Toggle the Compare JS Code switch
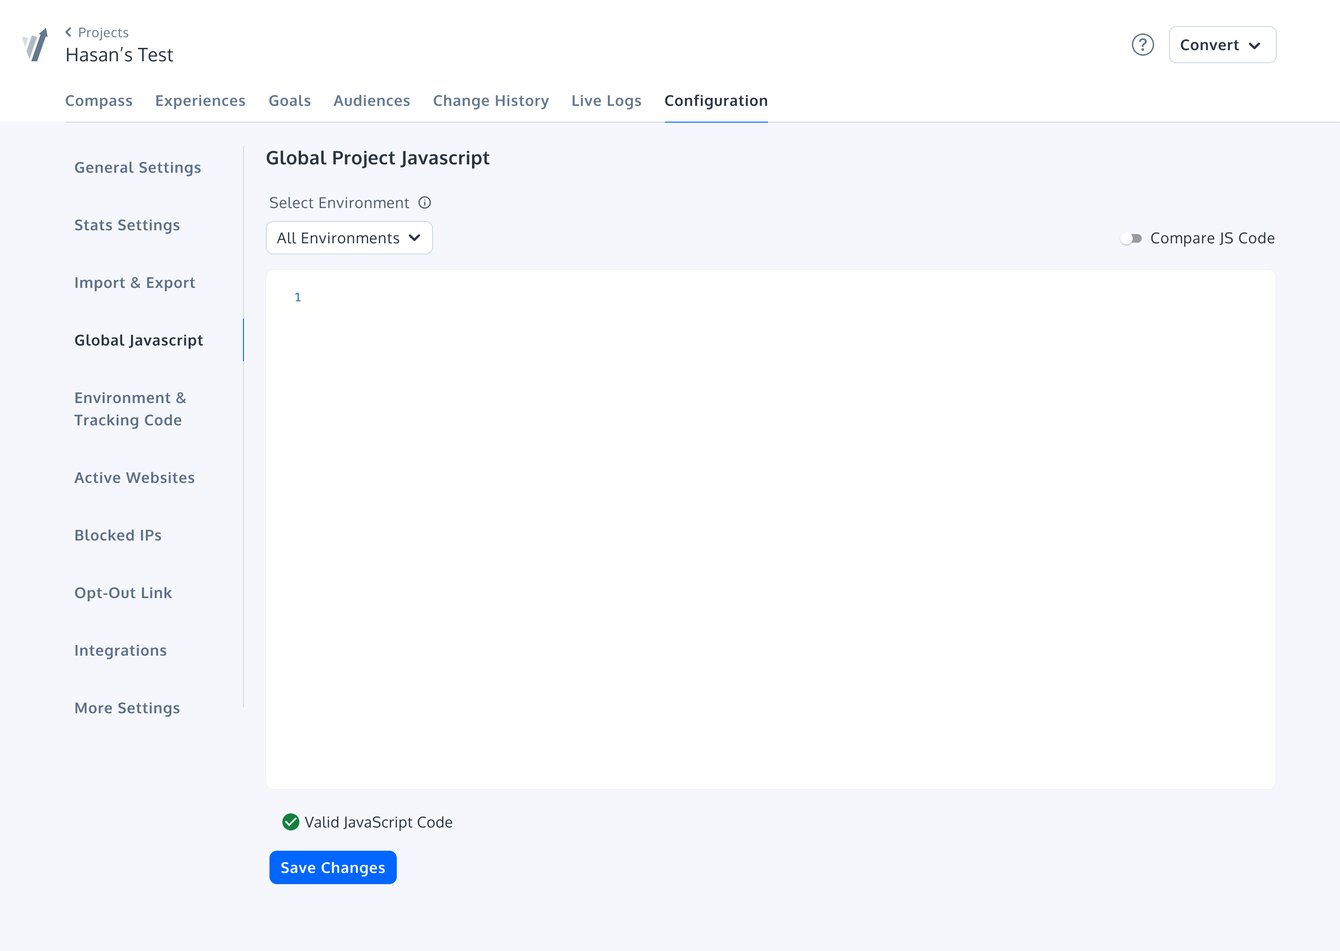1340x951 pixels. [1131, 238]
